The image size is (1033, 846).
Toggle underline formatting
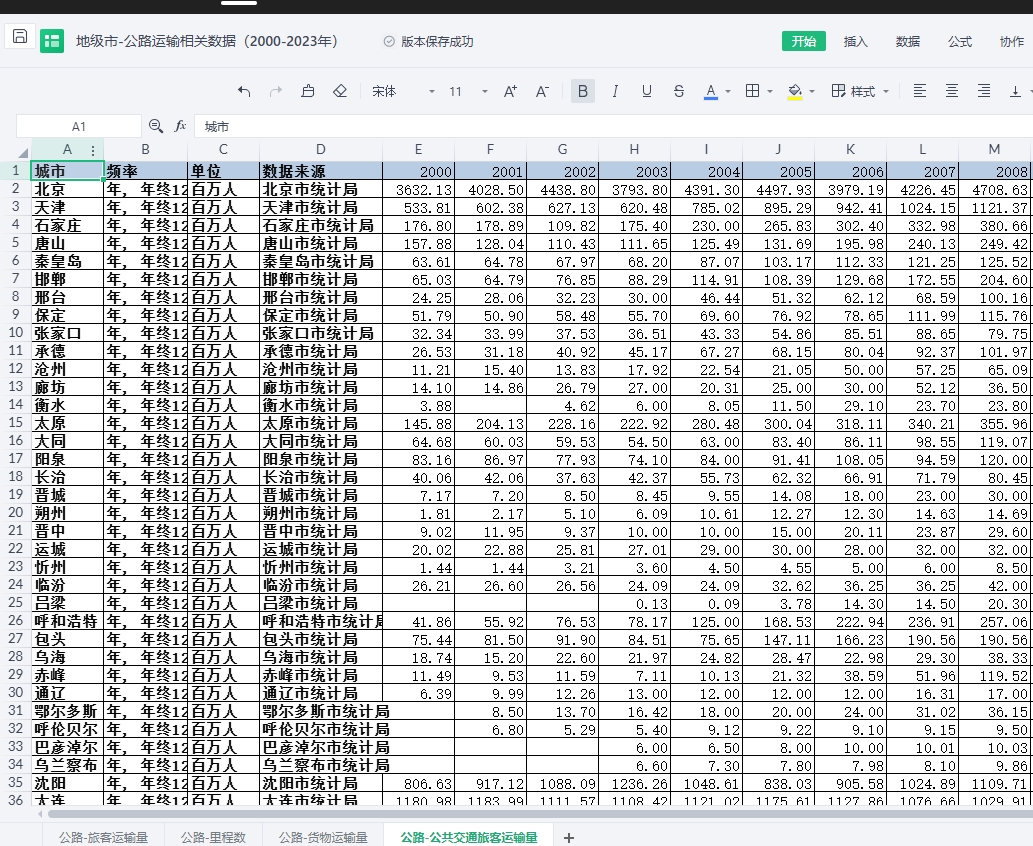pos(647,91)
